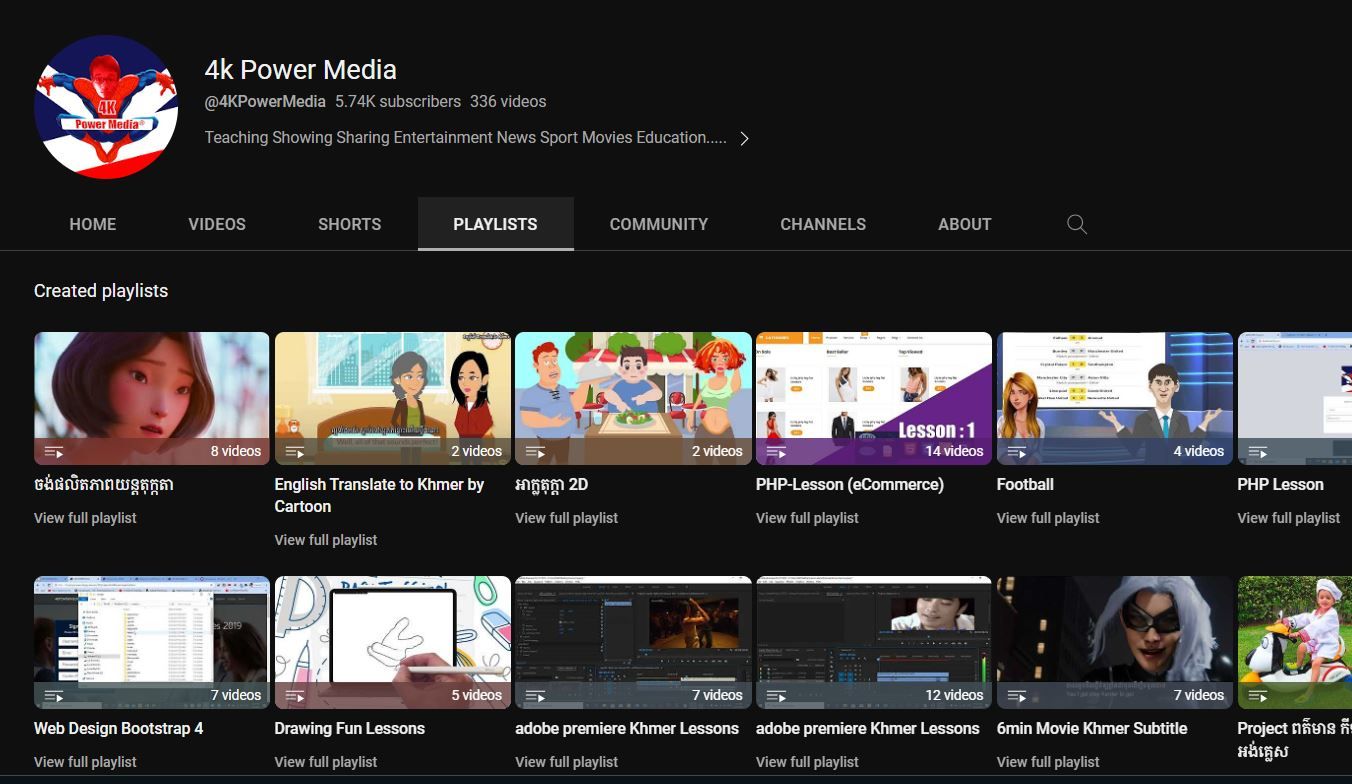The image size is (1352, 784).
Task: Click the Created playlists heading
Action: coord(101,291)
